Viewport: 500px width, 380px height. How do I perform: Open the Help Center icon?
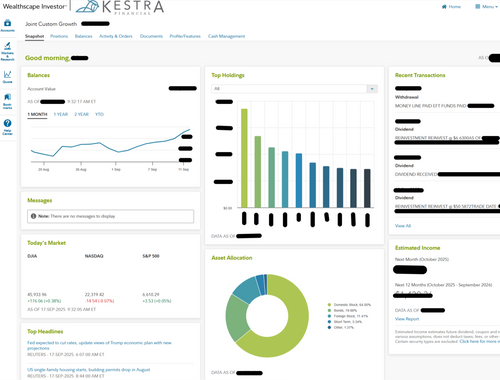7,127
